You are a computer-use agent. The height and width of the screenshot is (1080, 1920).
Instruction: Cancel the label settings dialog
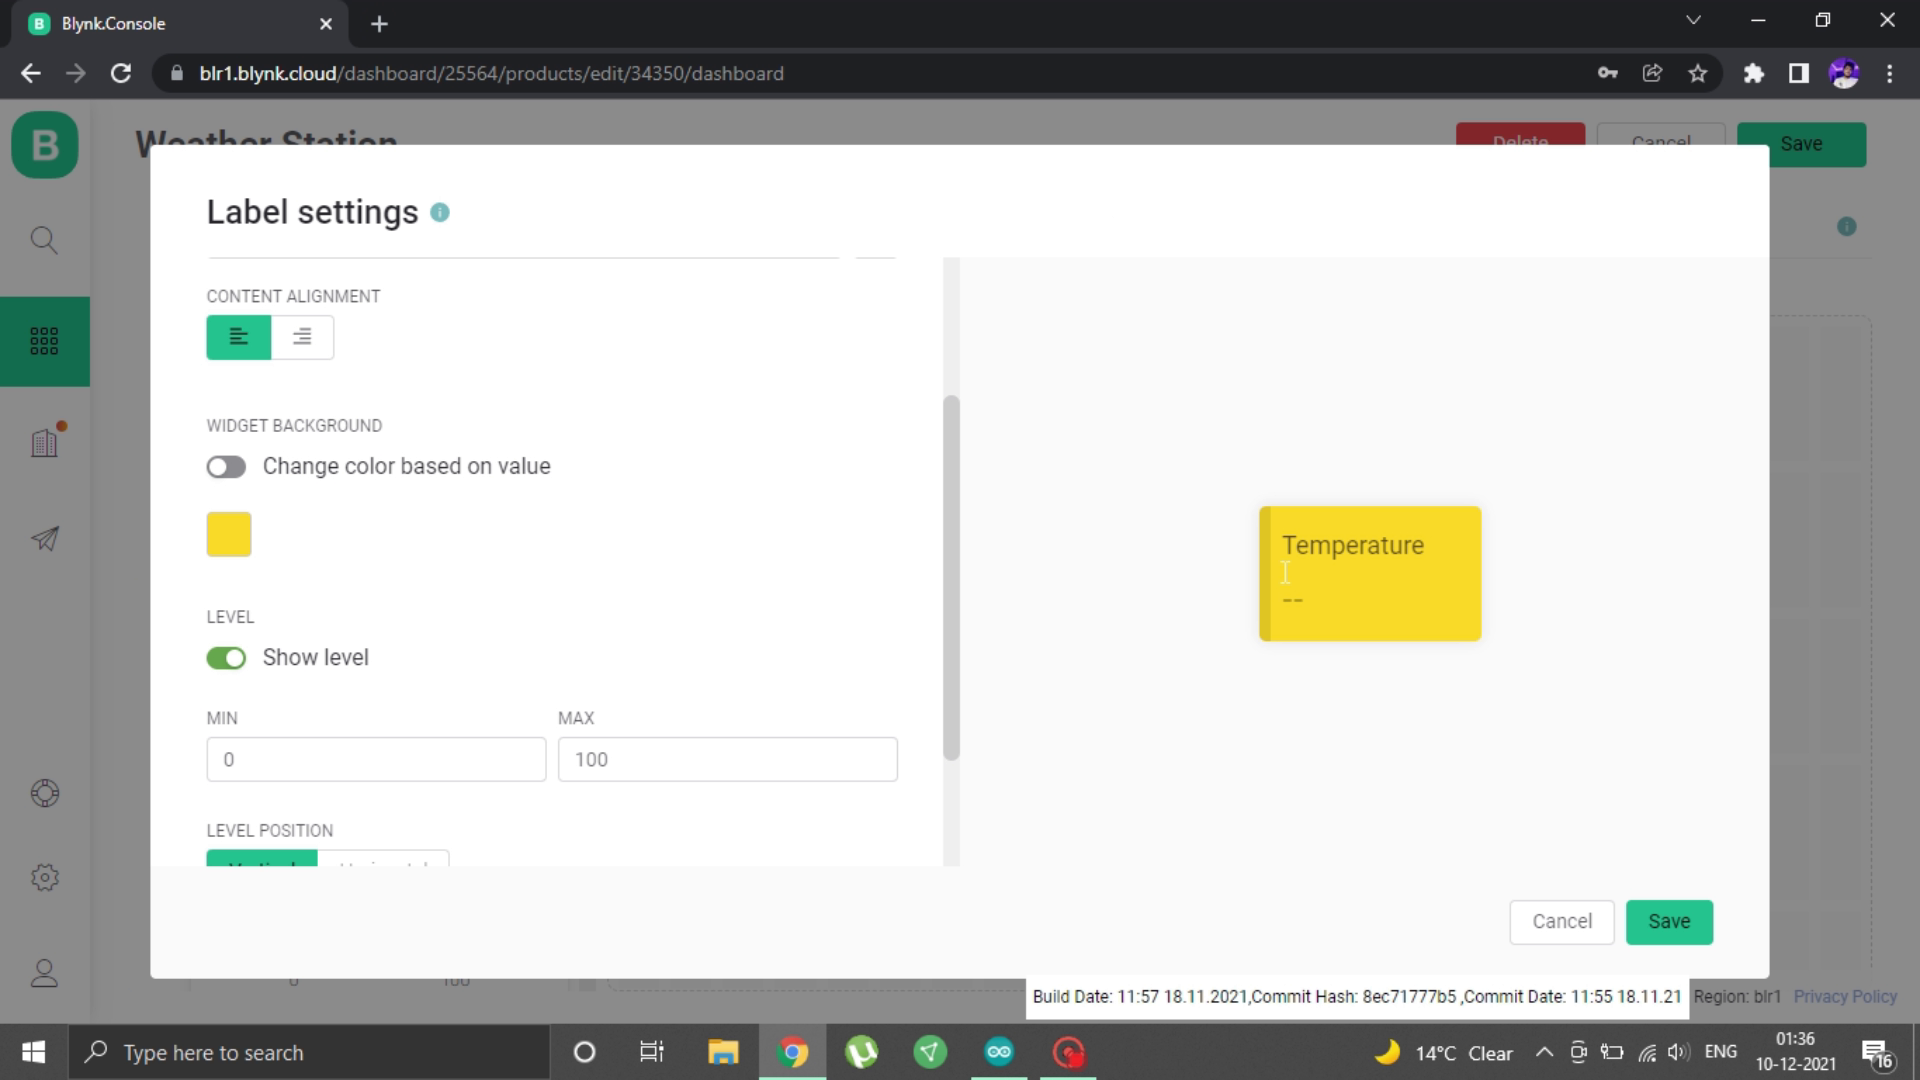(x=1561, y=922)
